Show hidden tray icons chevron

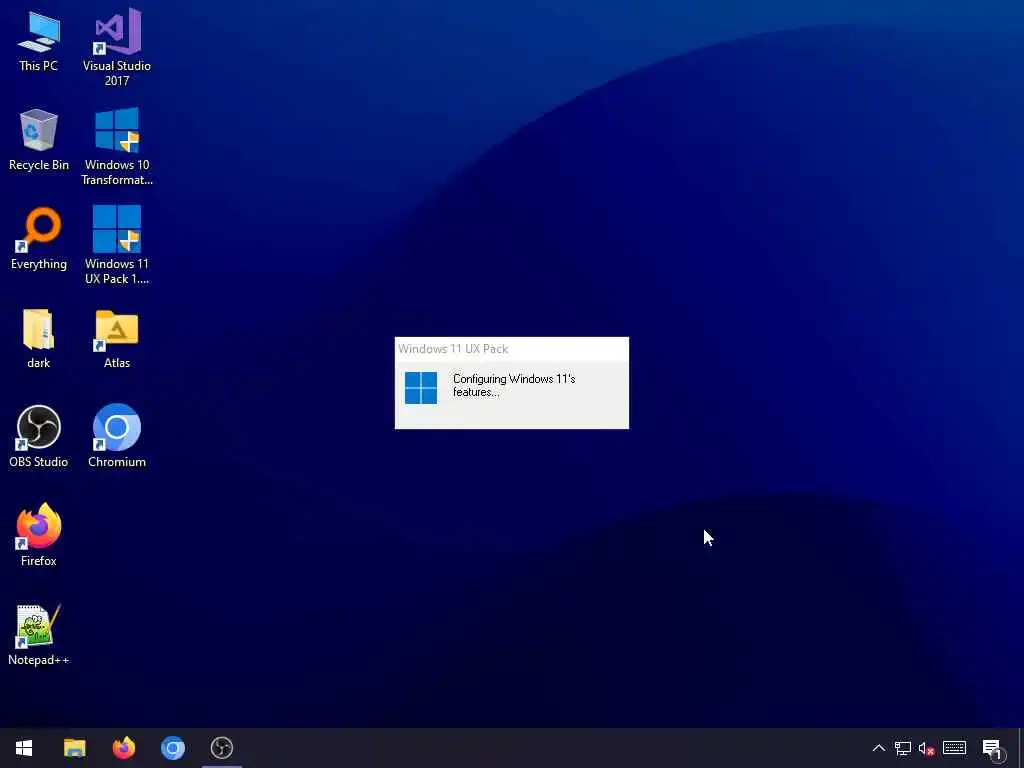coord(879,748)
